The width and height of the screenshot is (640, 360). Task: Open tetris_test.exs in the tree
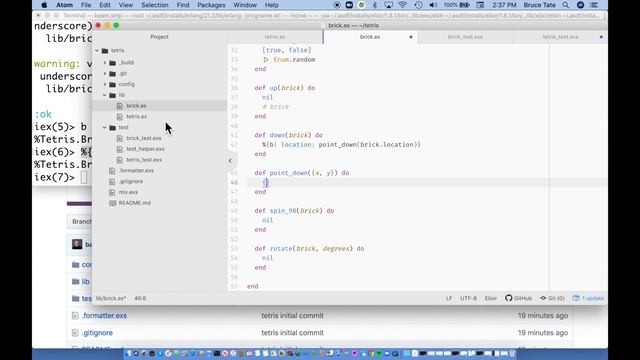pos(144,160)
